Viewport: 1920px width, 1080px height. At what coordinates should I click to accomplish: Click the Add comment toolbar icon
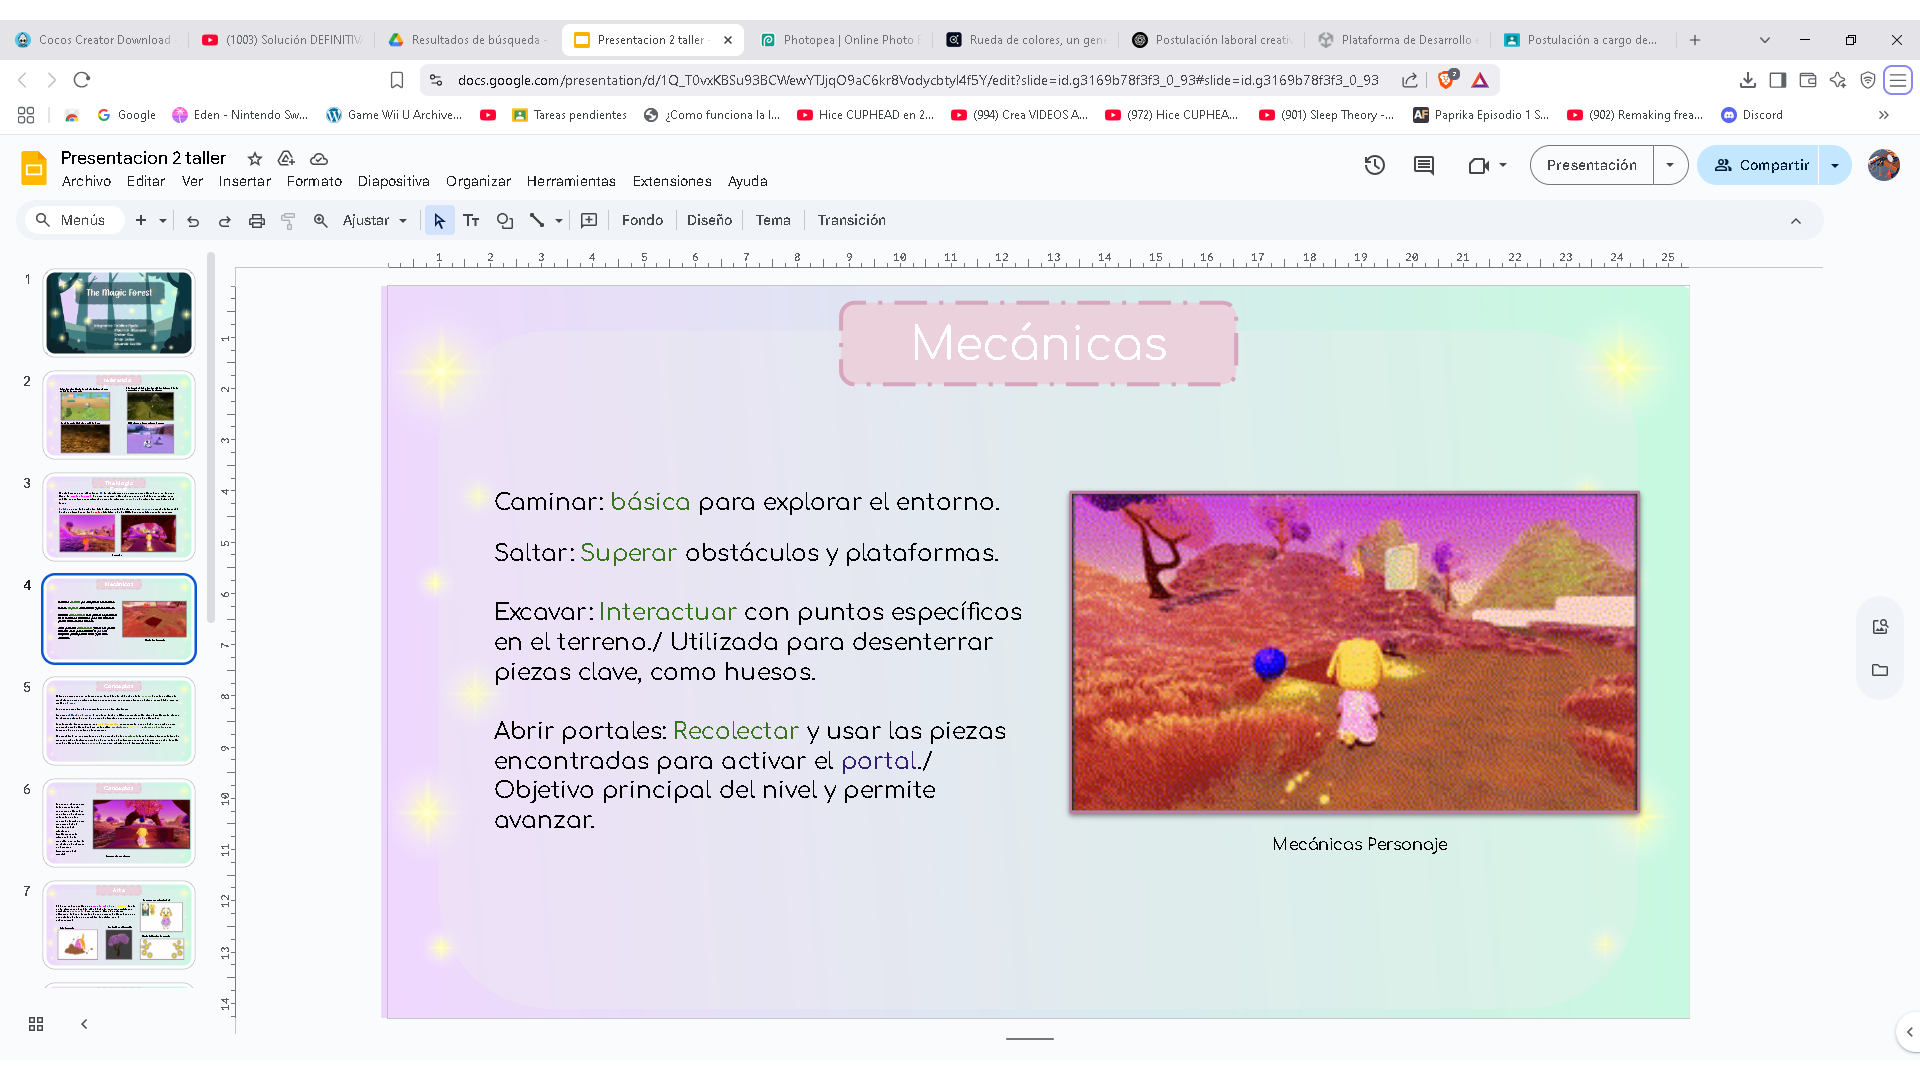589,221
